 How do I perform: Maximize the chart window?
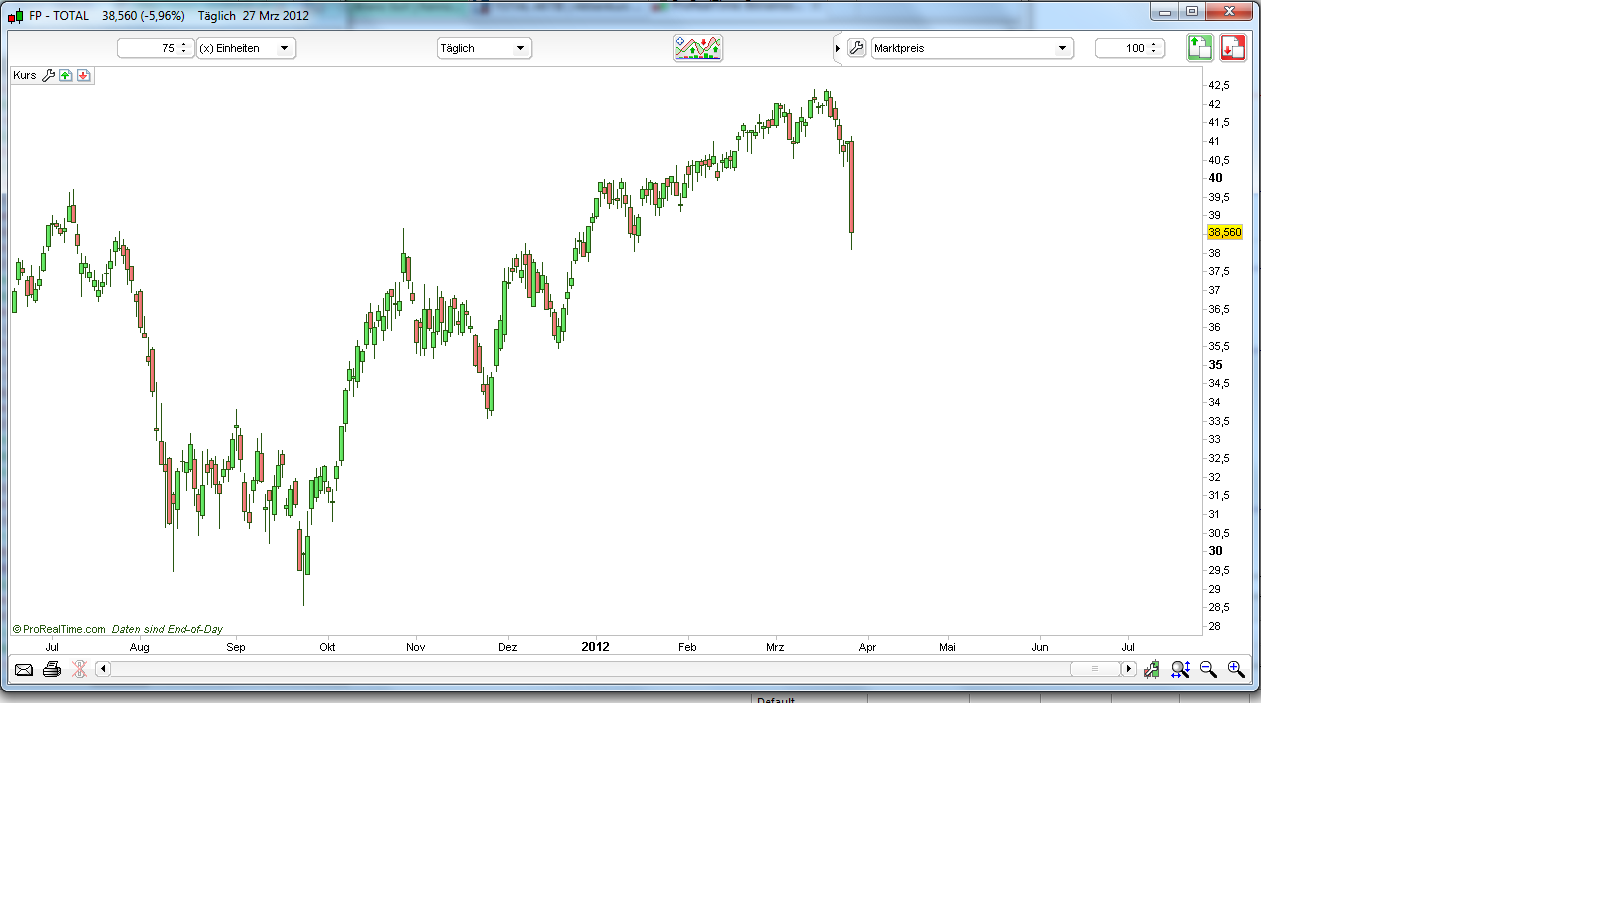coord(1191,12)
